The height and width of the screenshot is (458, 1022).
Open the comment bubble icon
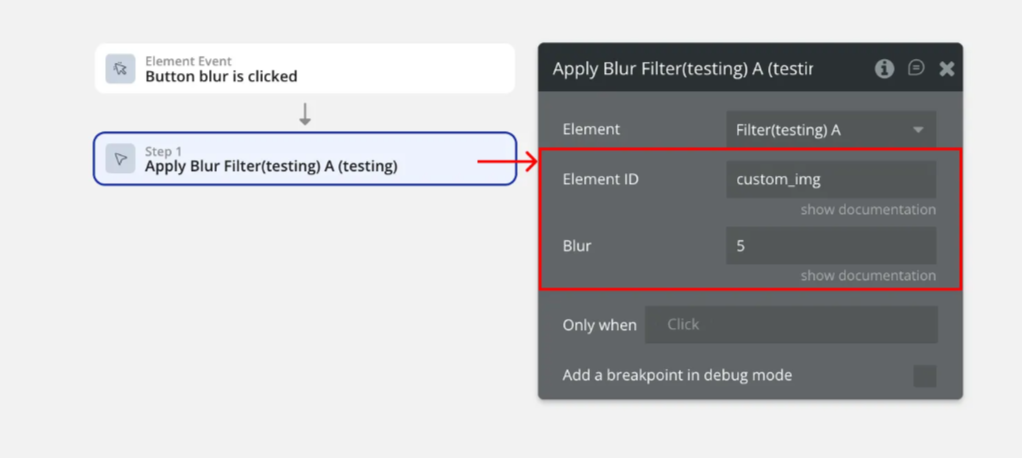pyautogui.click(x=916, y=68)
